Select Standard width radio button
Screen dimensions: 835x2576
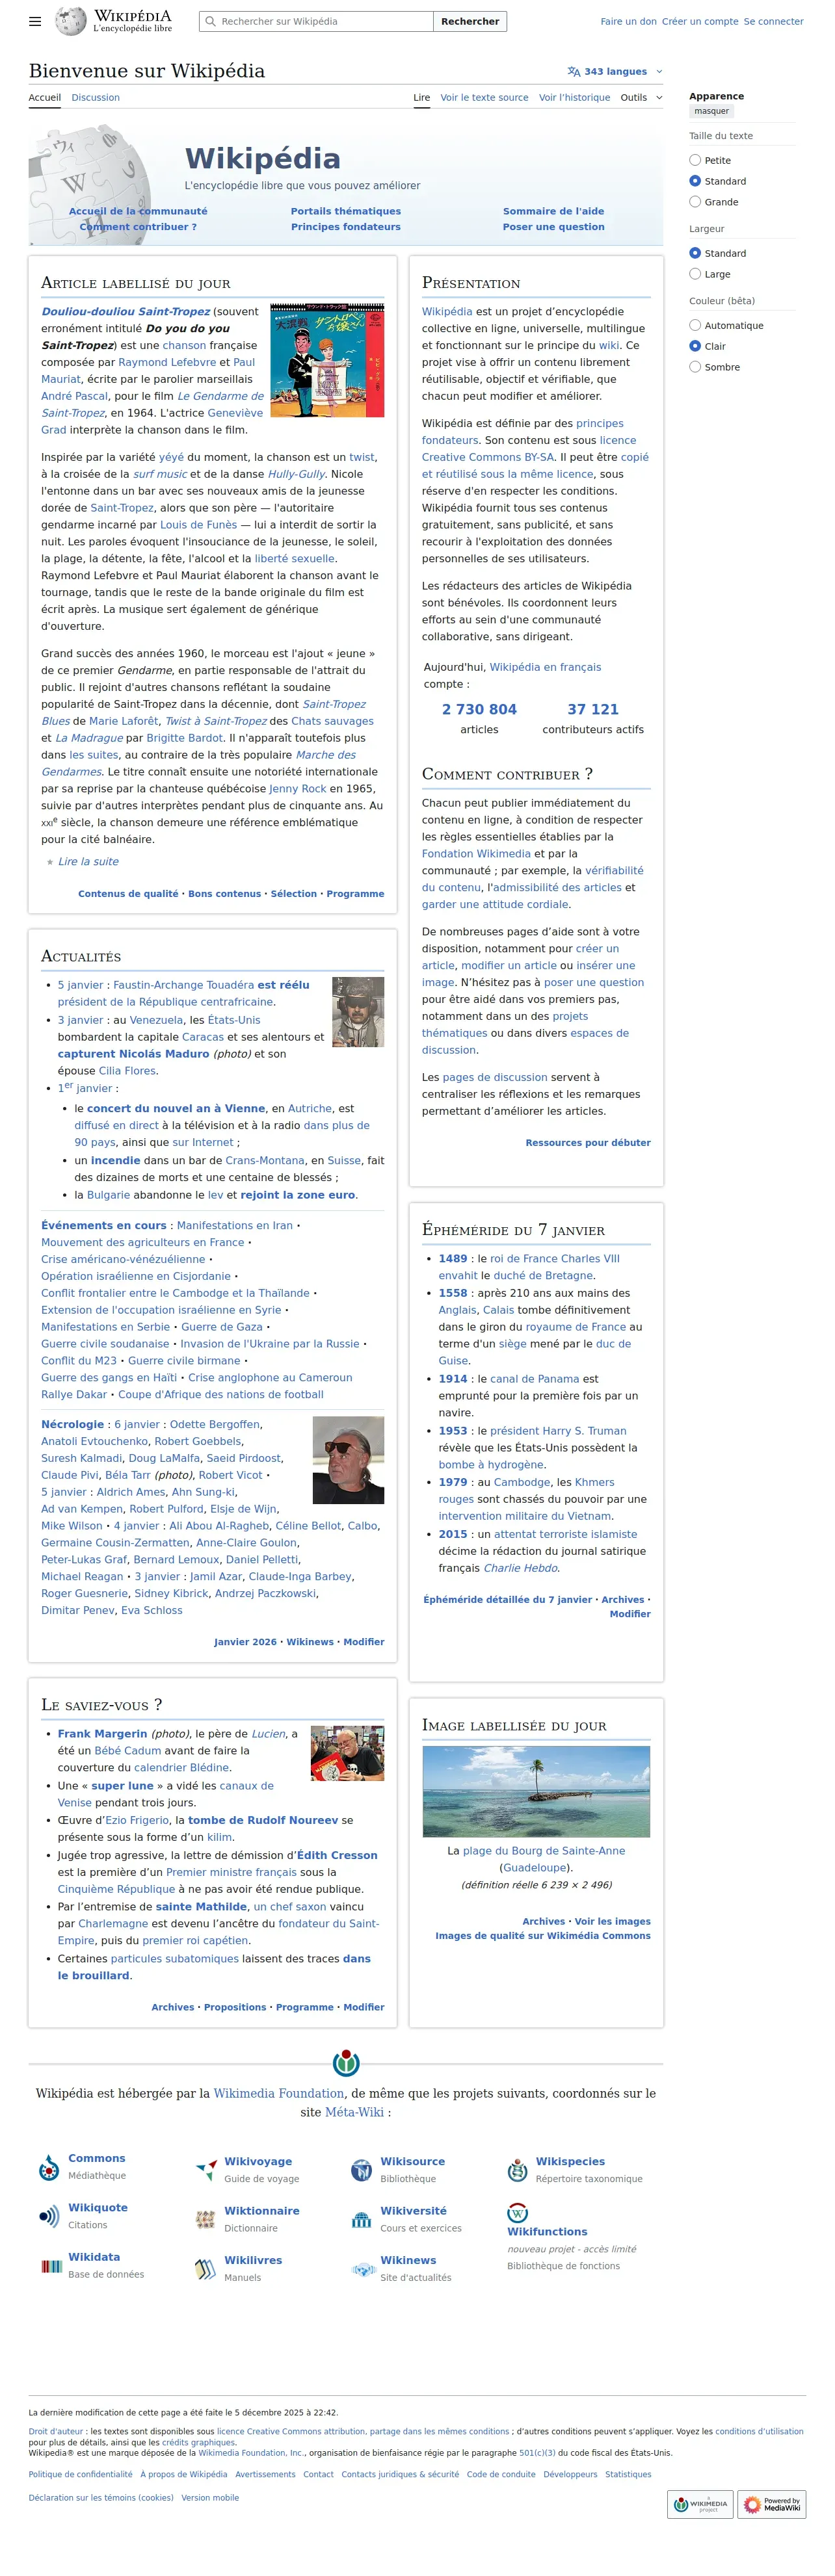(x=695, y=253)
